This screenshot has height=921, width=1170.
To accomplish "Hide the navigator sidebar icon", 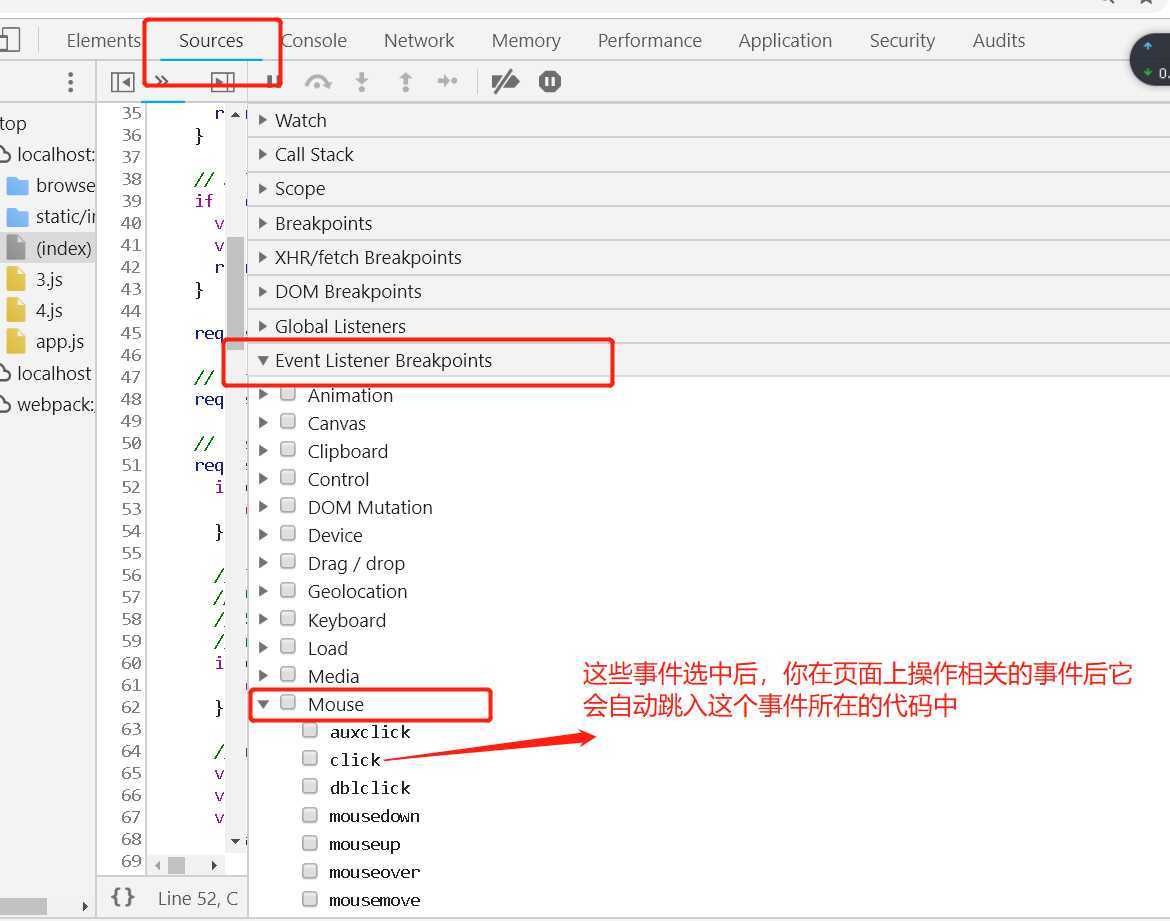I will (122, 81).
